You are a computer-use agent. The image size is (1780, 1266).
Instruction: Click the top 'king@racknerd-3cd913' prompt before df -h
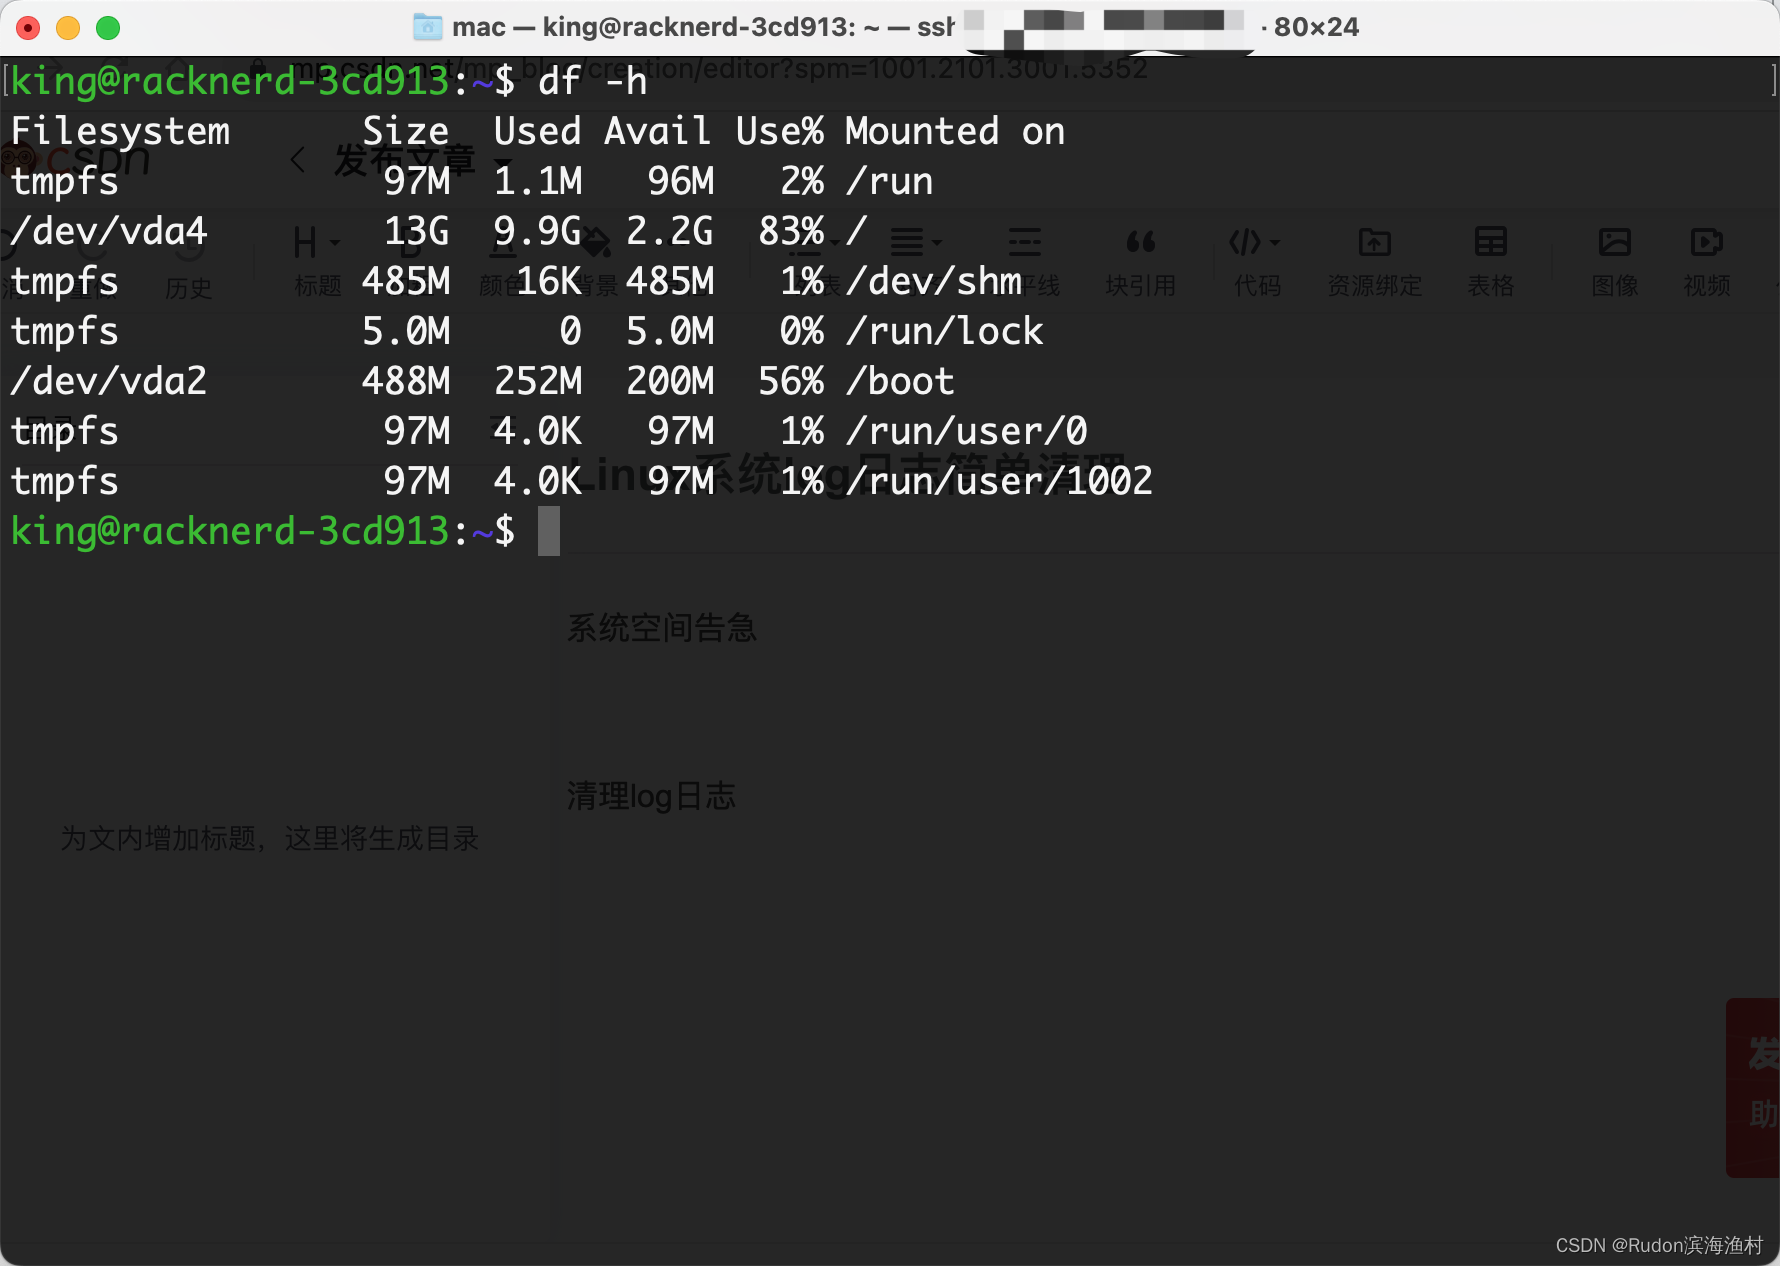230,81
